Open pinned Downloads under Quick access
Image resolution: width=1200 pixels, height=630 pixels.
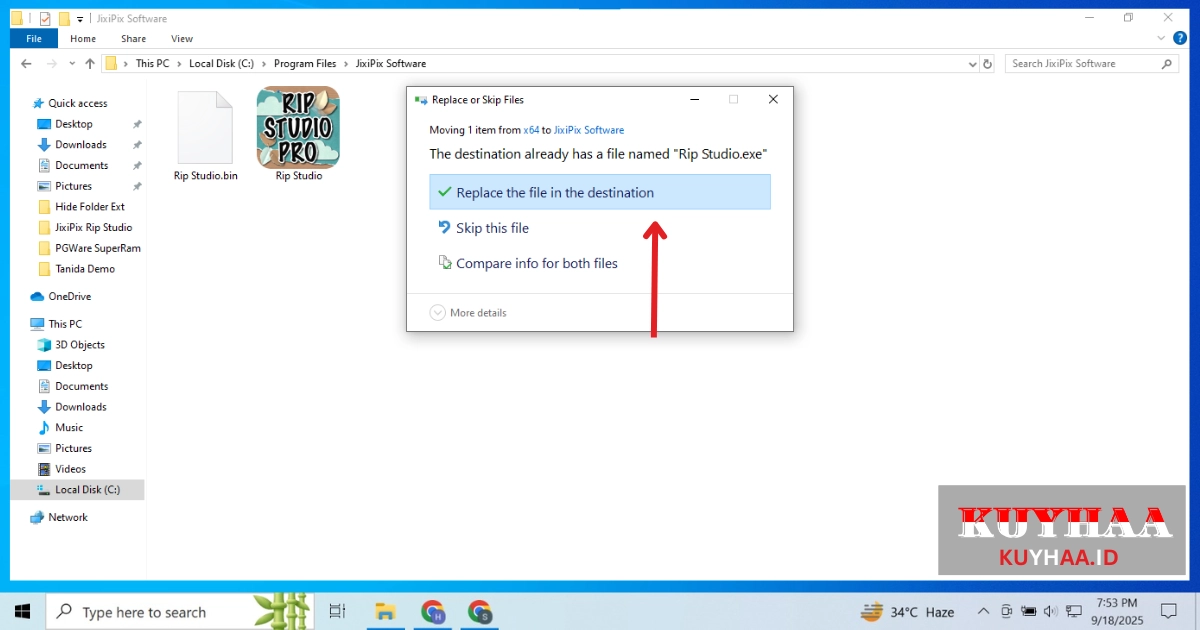(x=80, y=145)
